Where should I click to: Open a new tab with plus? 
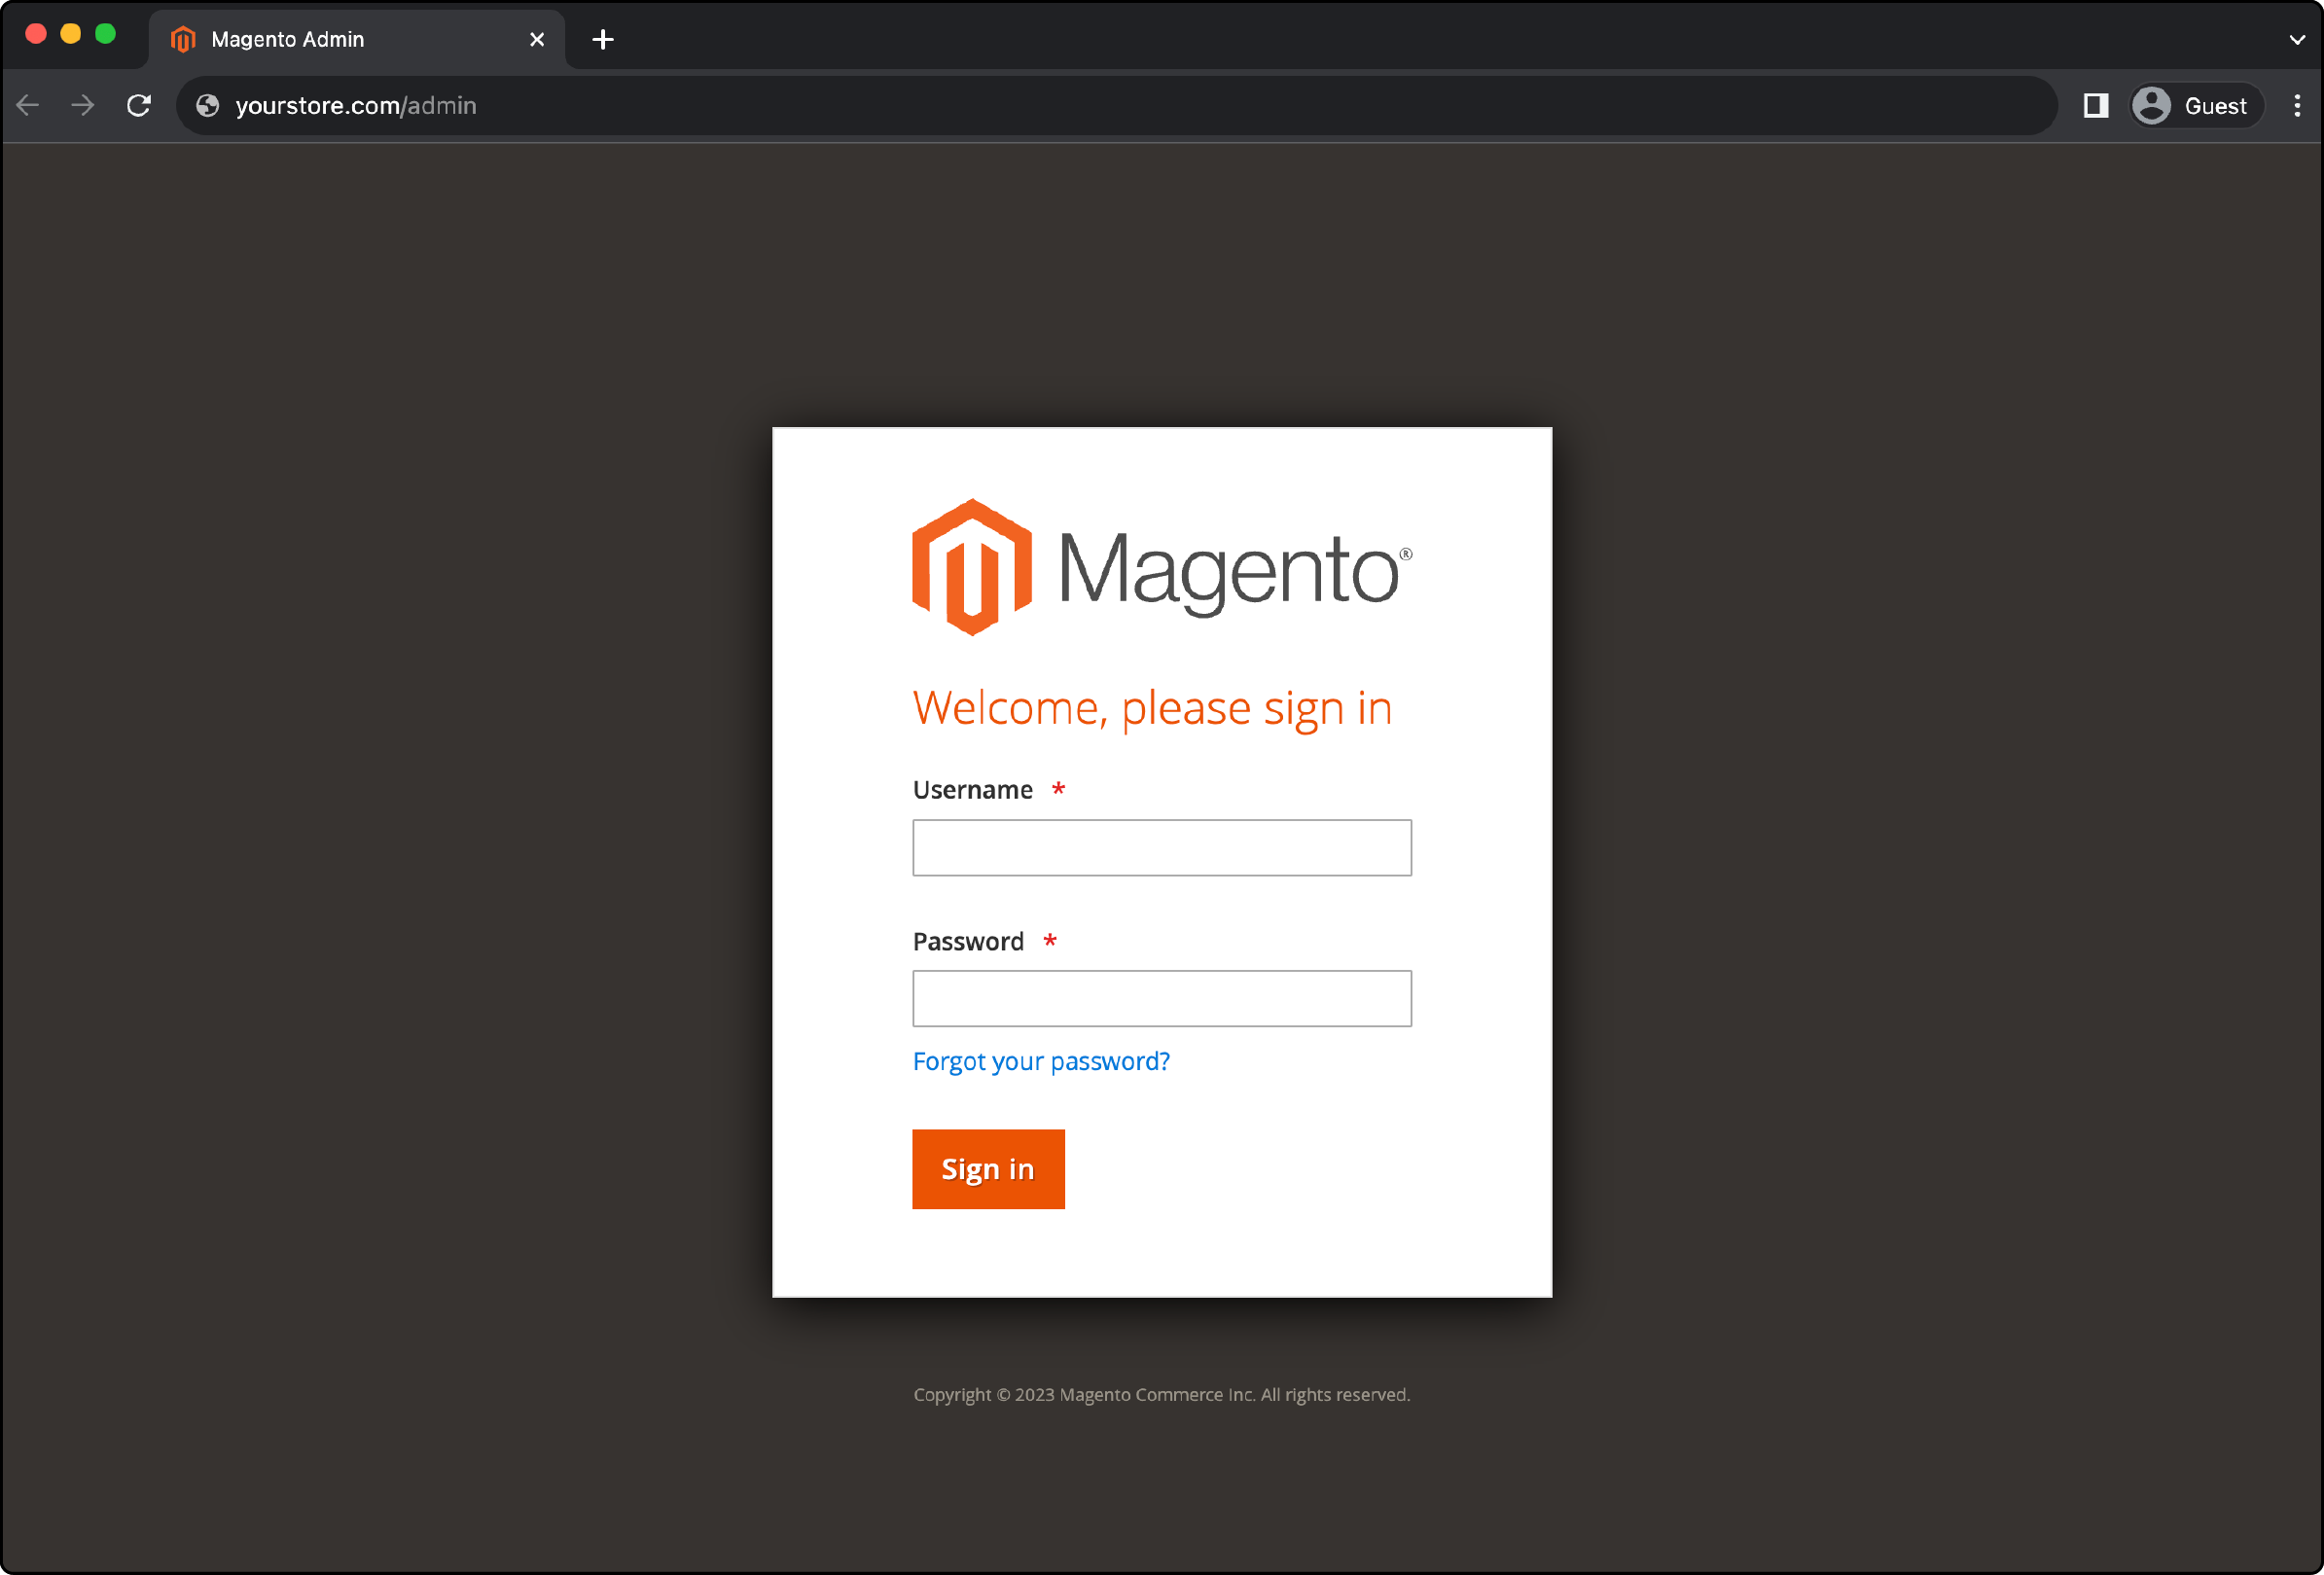[x=603, y=39]
